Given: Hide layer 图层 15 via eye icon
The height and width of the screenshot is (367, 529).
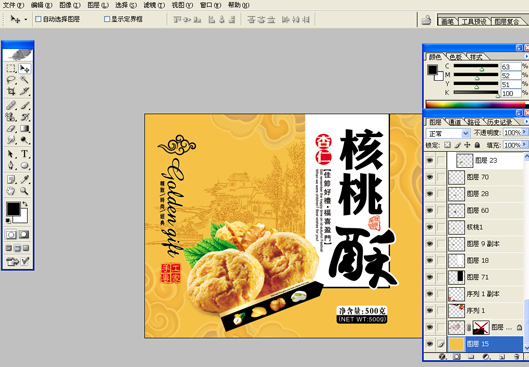Looking at the screenshot, I should pos(430,344).
